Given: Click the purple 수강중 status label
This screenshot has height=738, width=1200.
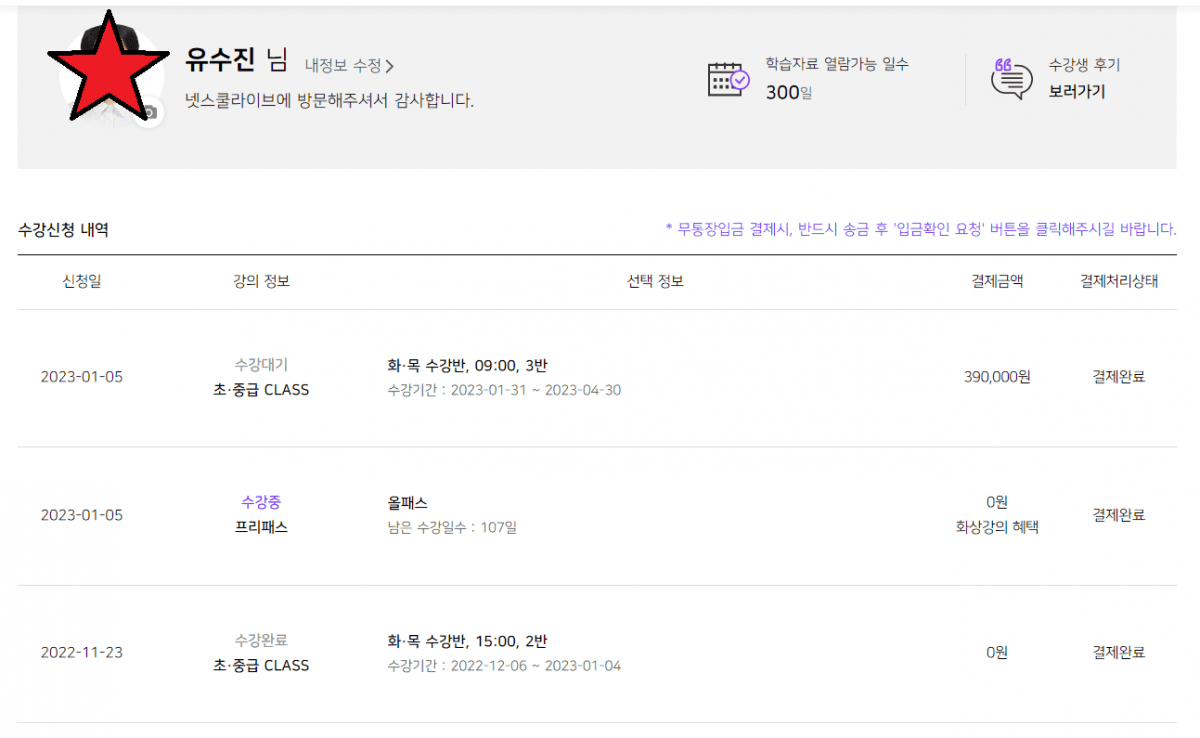Looking at the screenshot, I should pos(261,502).
